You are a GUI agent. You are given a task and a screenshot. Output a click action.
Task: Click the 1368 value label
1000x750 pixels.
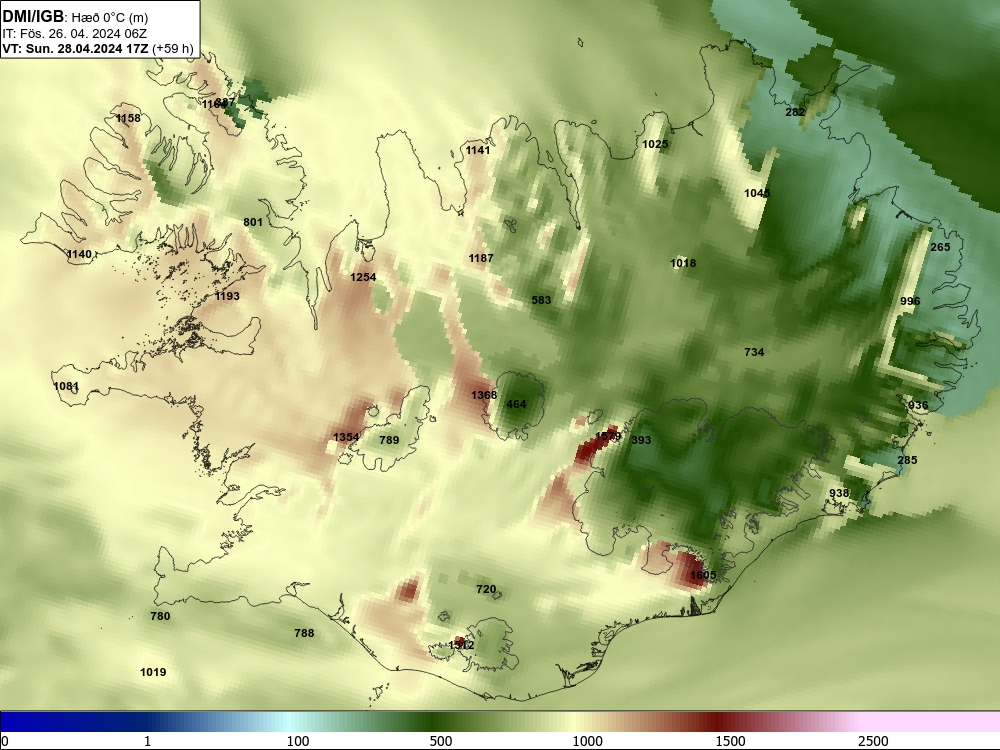(x=484, y=395)
